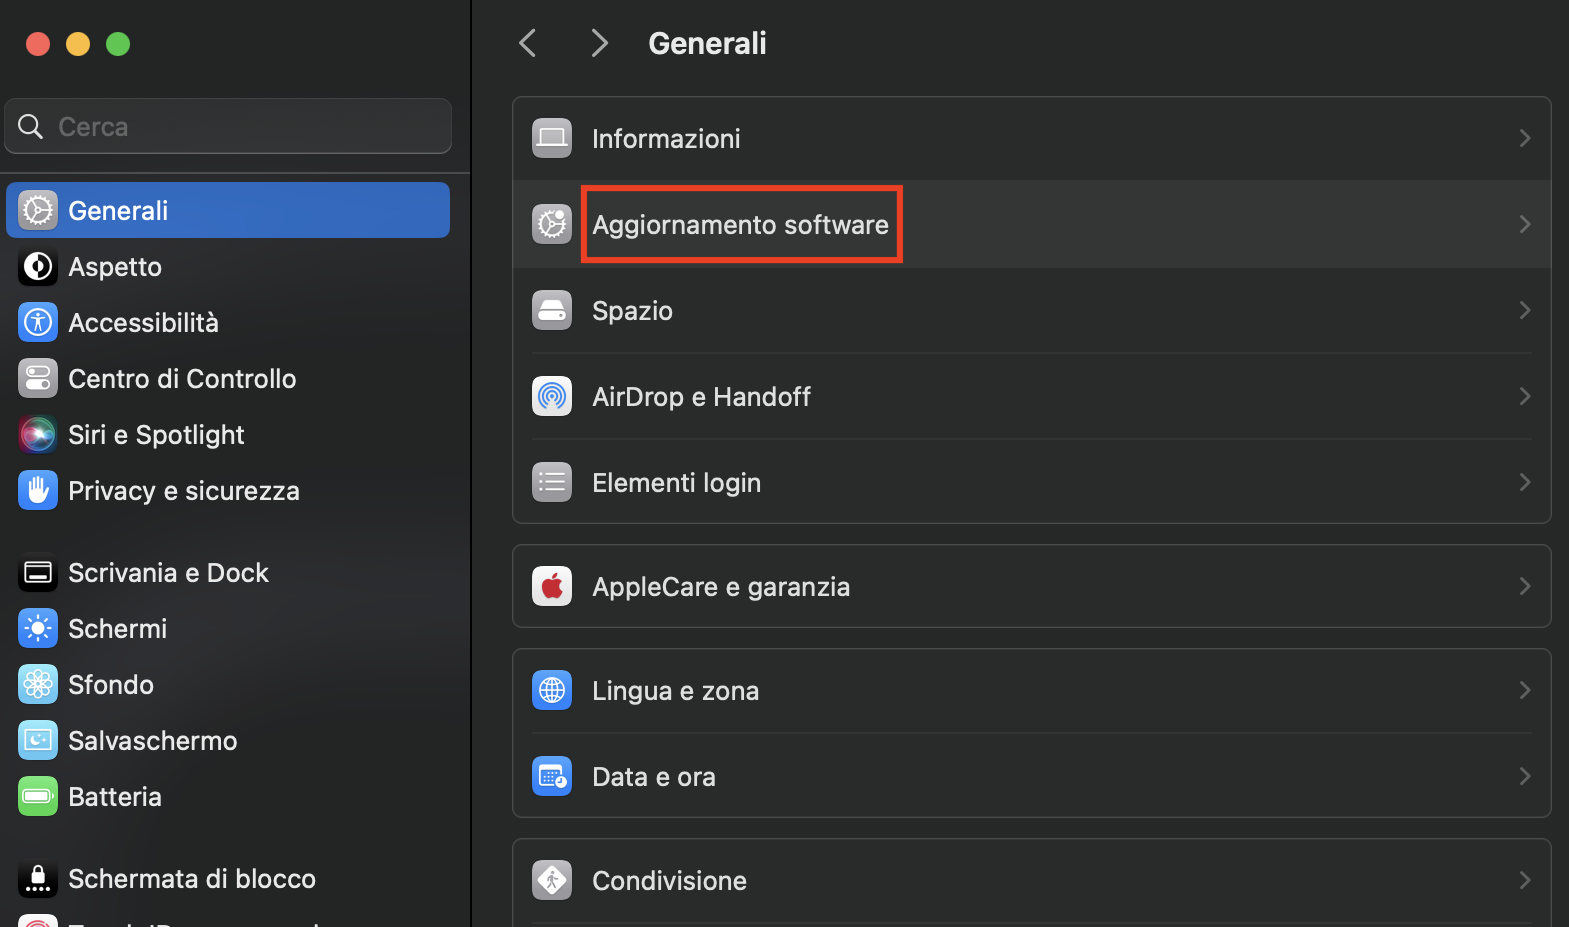Click the search magnifier icon

pos(31,126)
